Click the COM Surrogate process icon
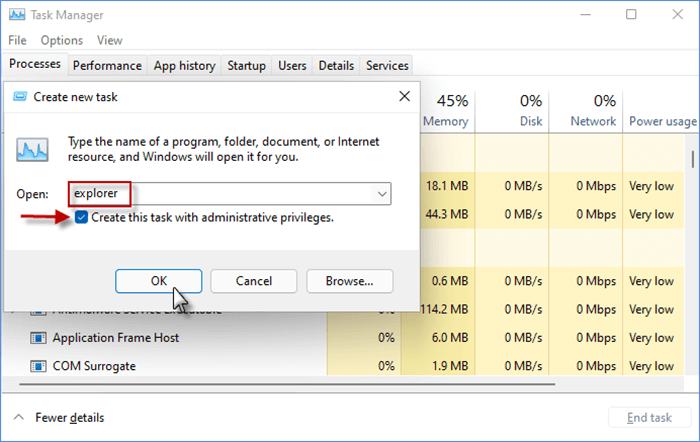Viewport: 700px width, 442px height. (x=38, y=366)
